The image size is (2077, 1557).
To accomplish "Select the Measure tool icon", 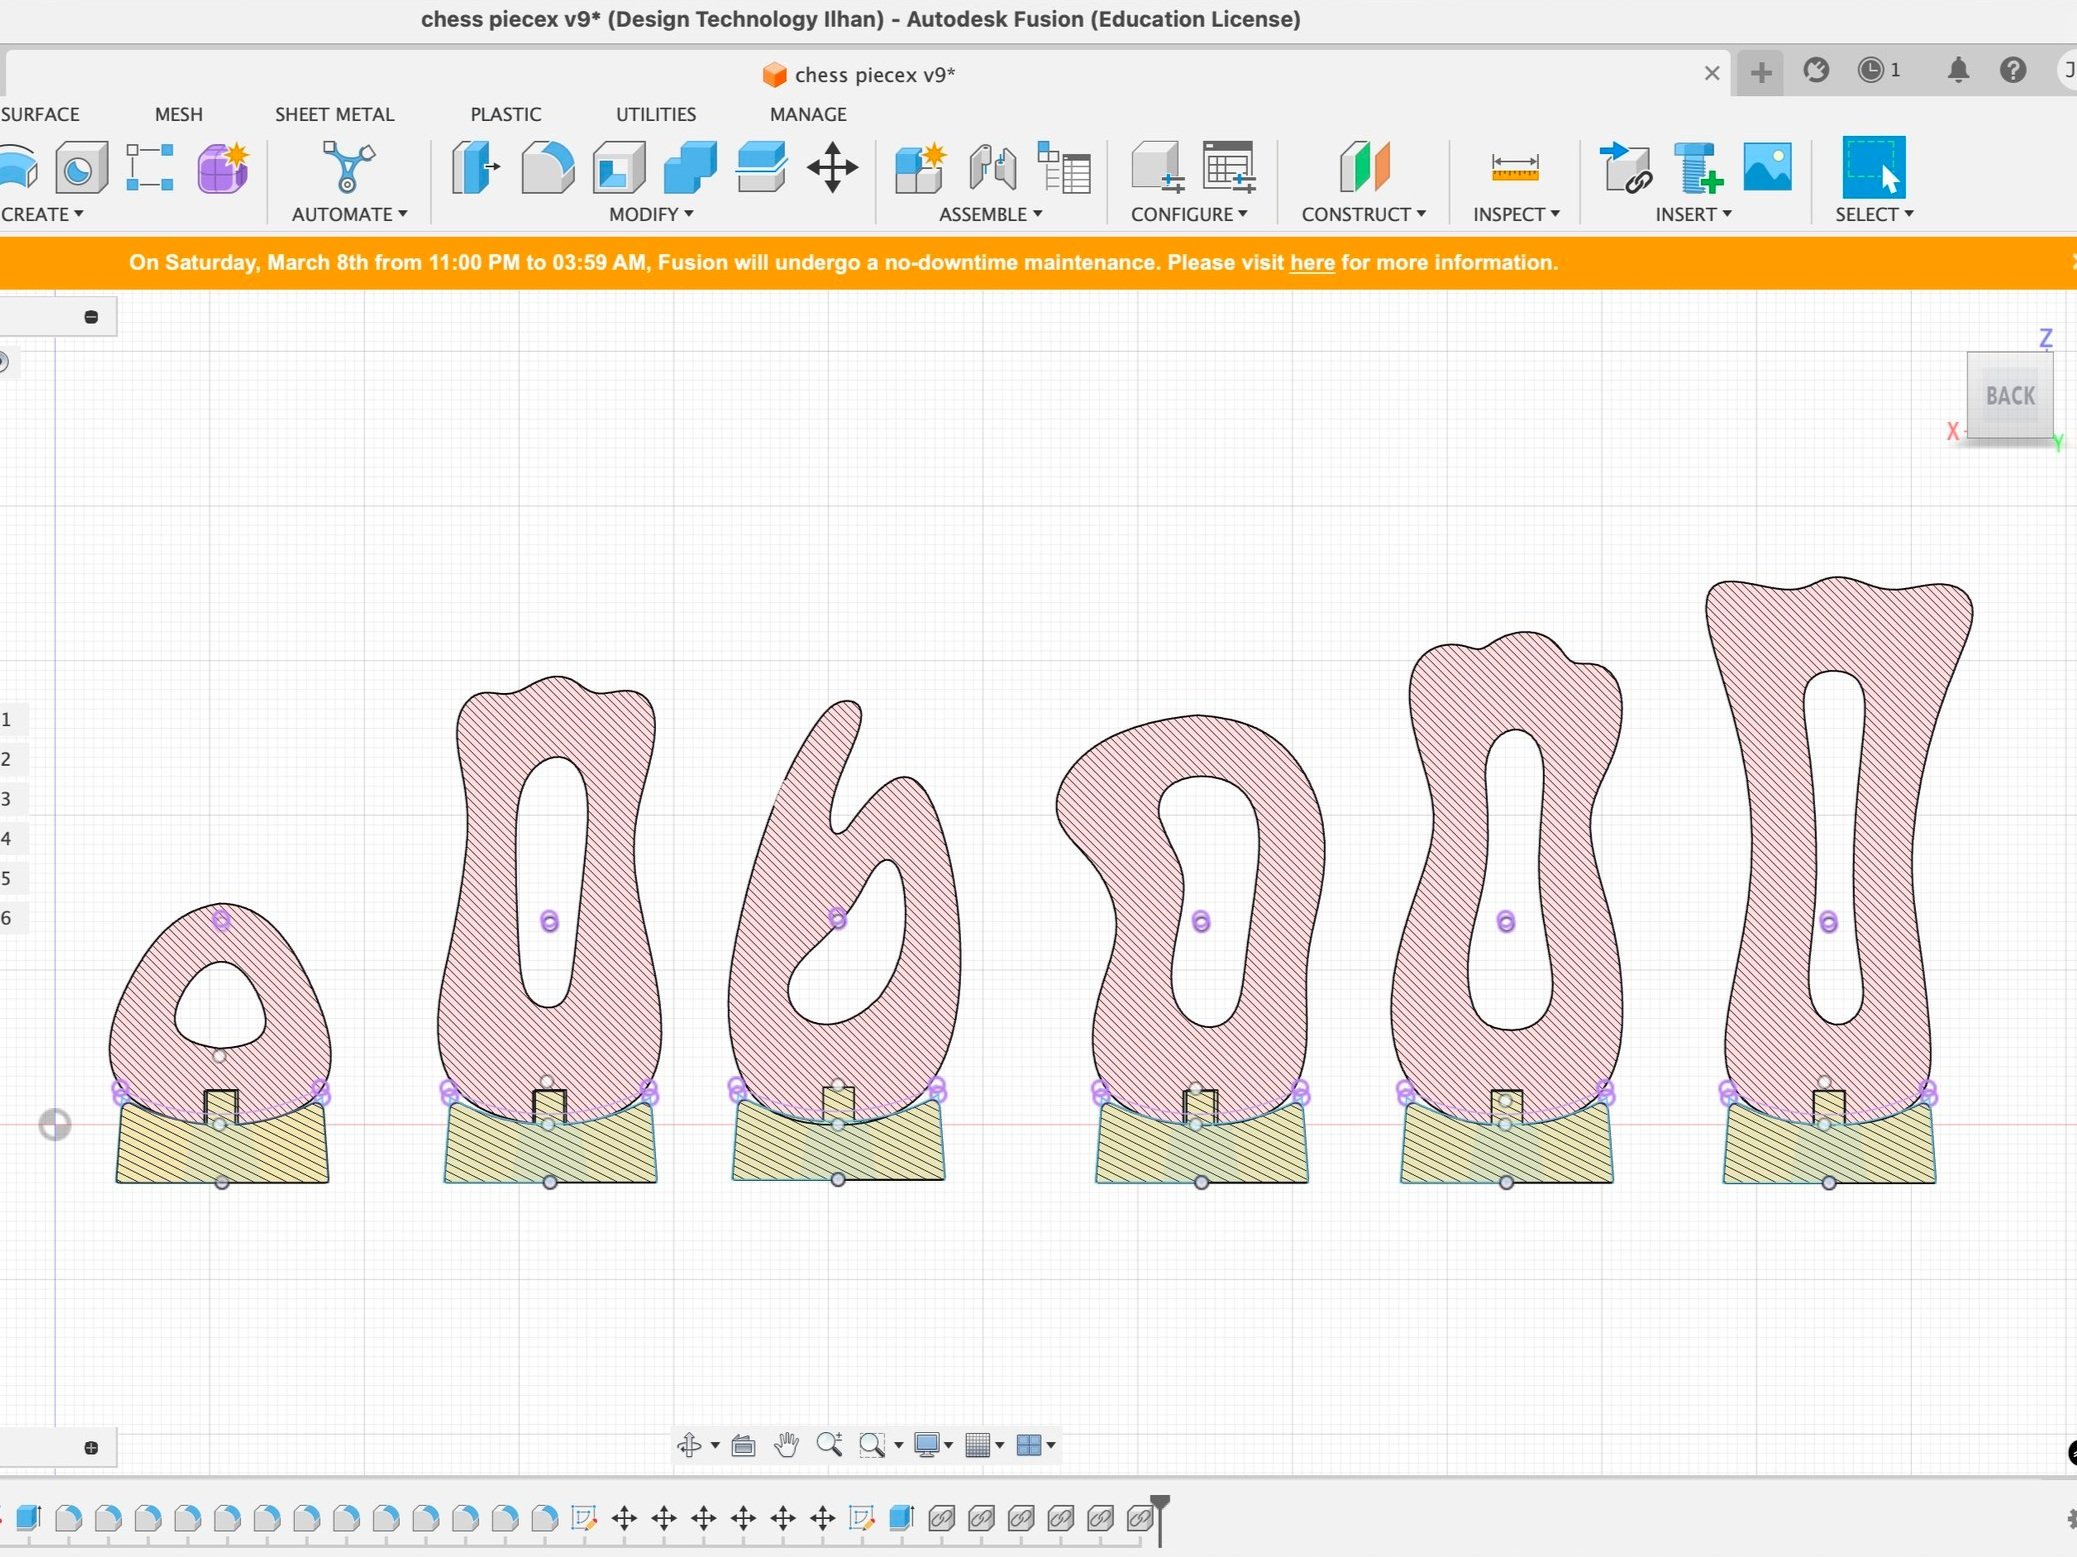I will 1515,167.
